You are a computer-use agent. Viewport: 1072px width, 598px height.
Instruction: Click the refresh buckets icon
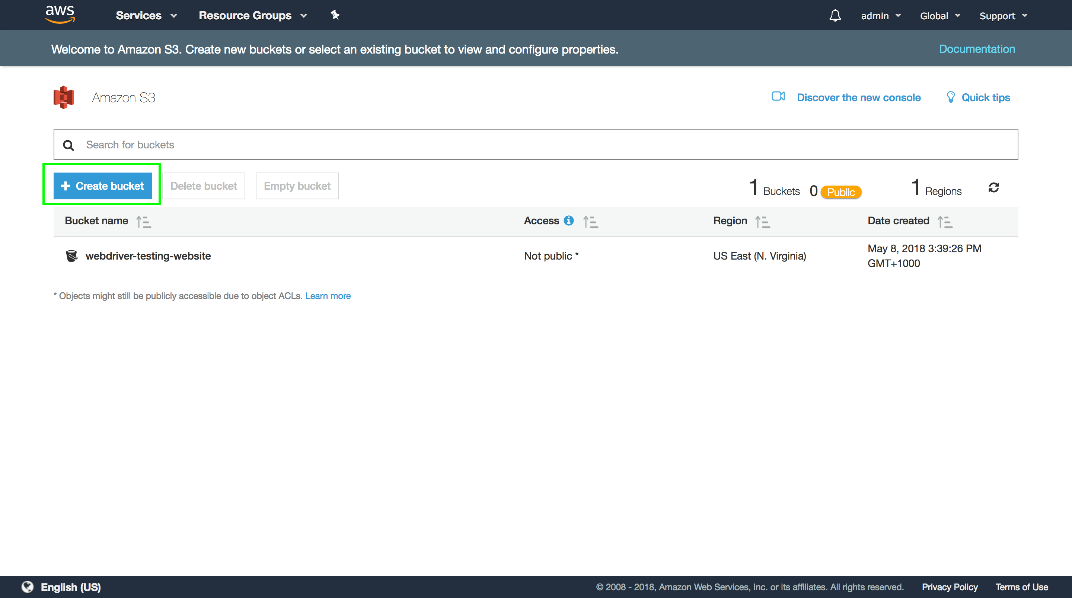[993, 188]
